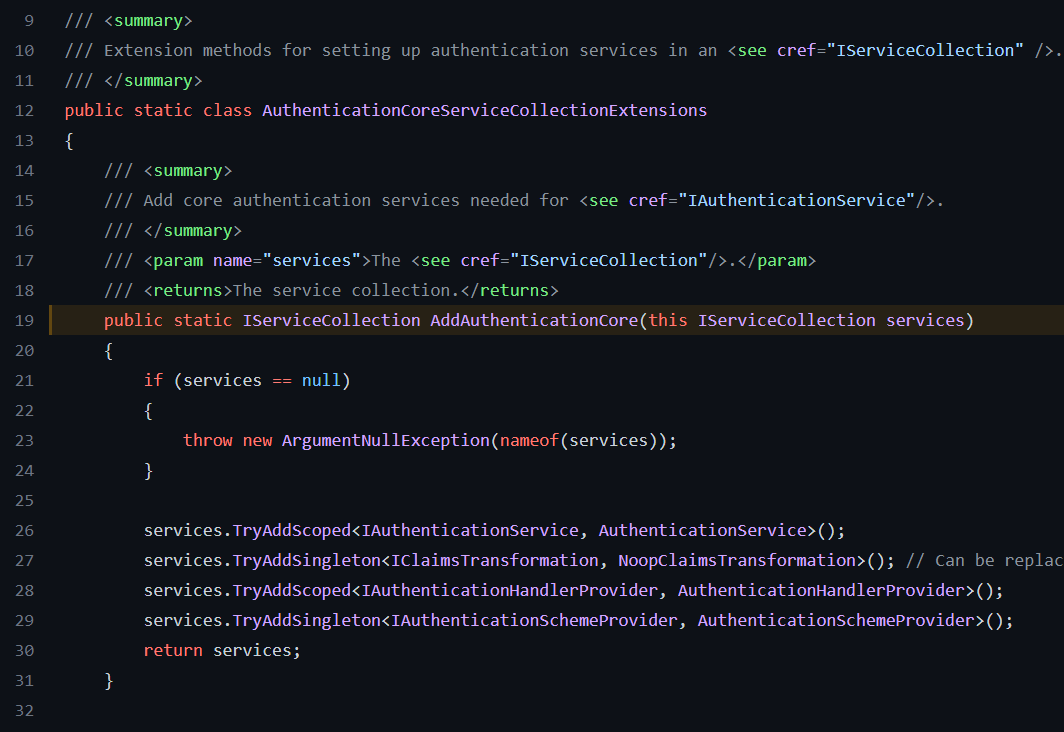Click line number 30 in the gutter

[x=24, y=651]
